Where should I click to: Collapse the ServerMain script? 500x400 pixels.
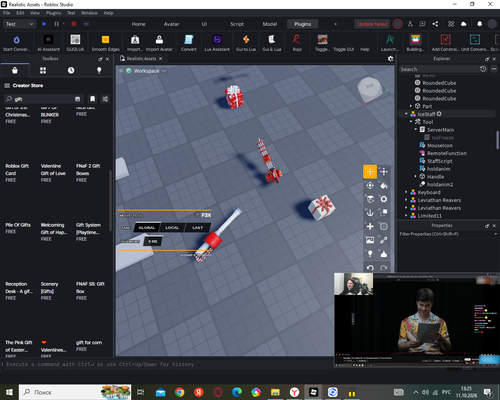point(415,130)
